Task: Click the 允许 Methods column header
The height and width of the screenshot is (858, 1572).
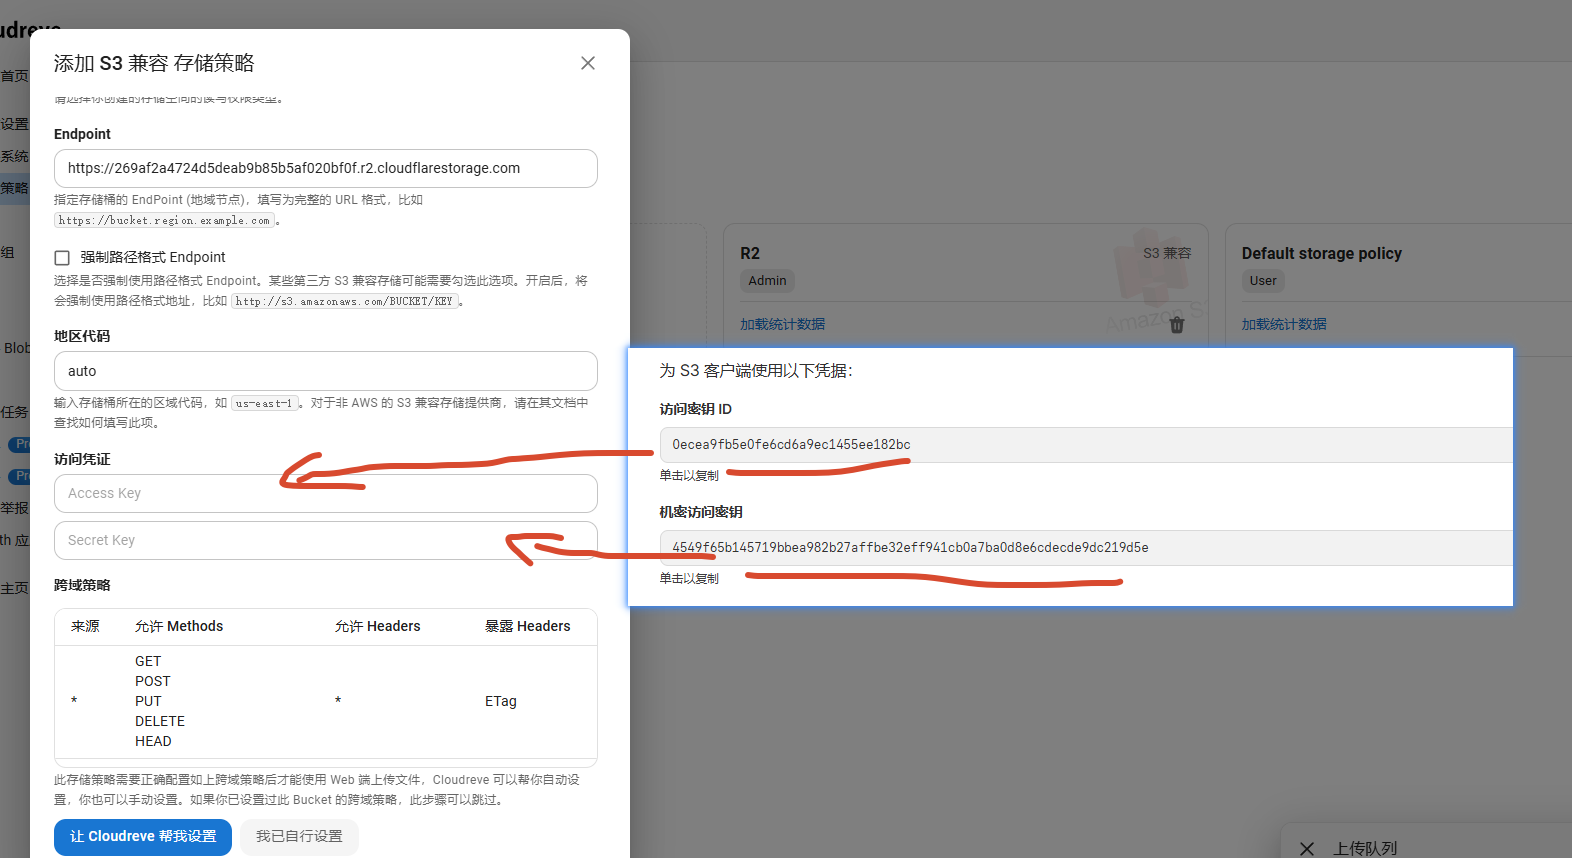Action: 179,626
